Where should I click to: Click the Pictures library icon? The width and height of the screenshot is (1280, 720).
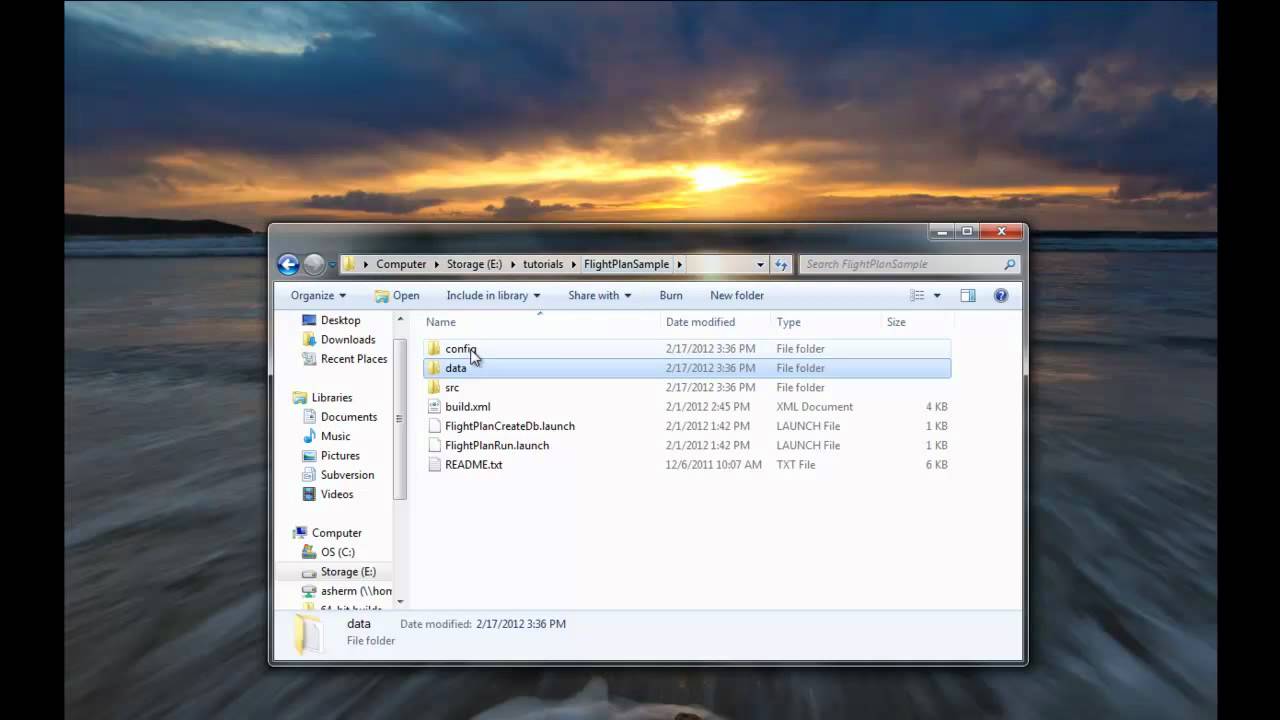click(x=309, y=455)
